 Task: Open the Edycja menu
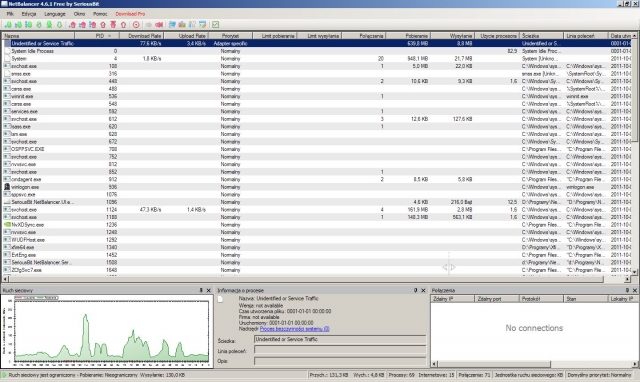29,14
